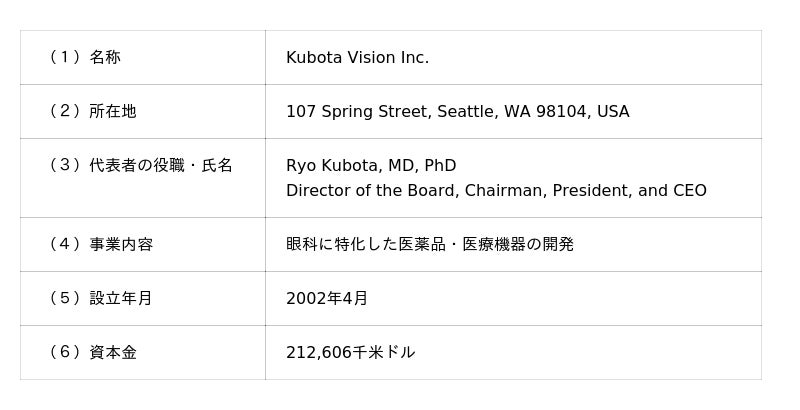
Task: Click the (2) row number
Action: click(x=64, y=112)
